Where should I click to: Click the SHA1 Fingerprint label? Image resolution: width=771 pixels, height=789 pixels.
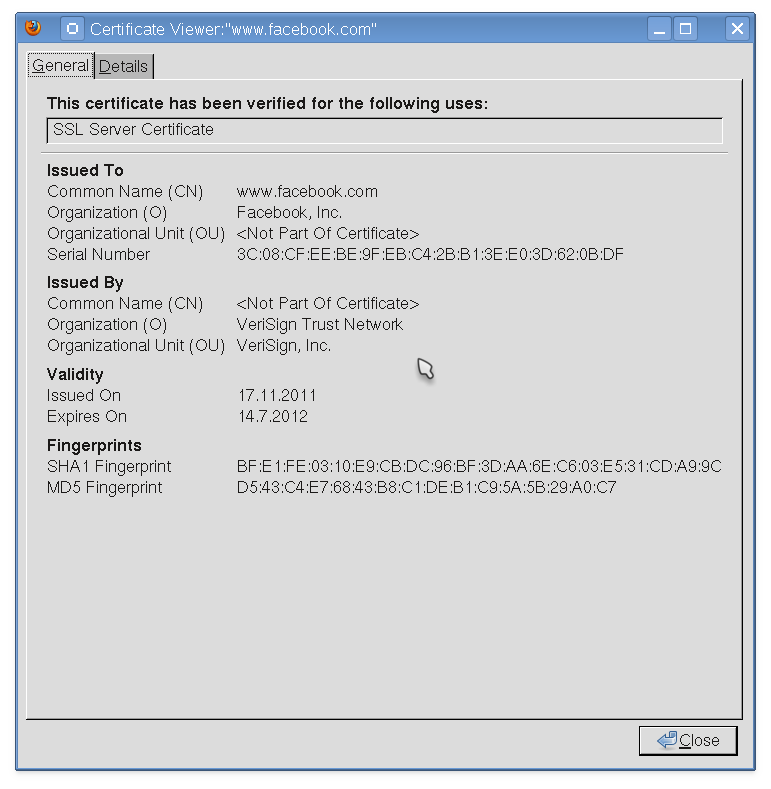(109, 466)
